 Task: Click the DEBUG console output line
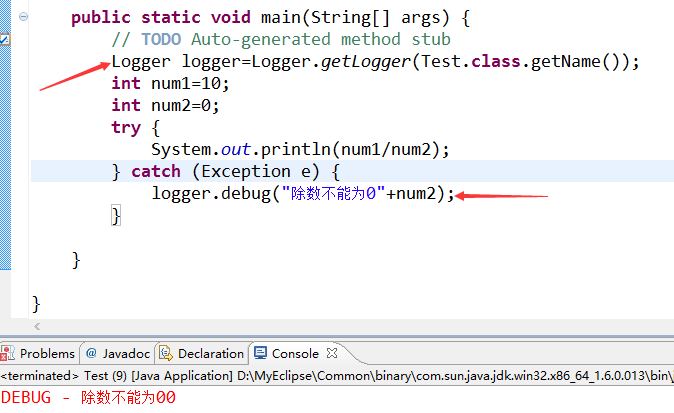click(x=89, y=398)
